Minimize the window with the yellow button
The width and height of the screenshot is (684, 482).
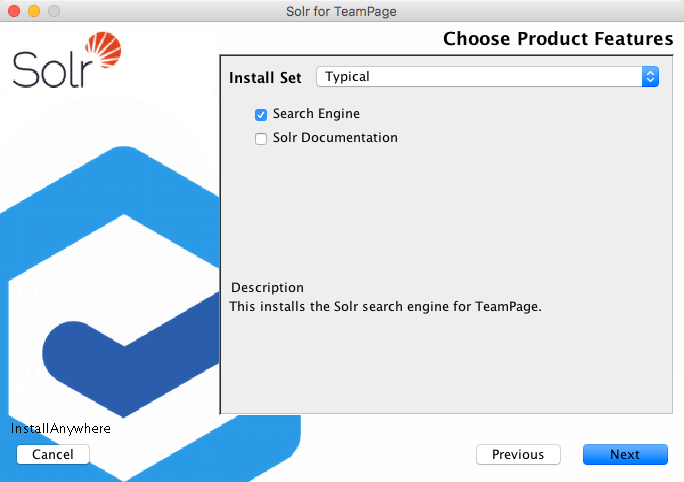pos(34,11)
